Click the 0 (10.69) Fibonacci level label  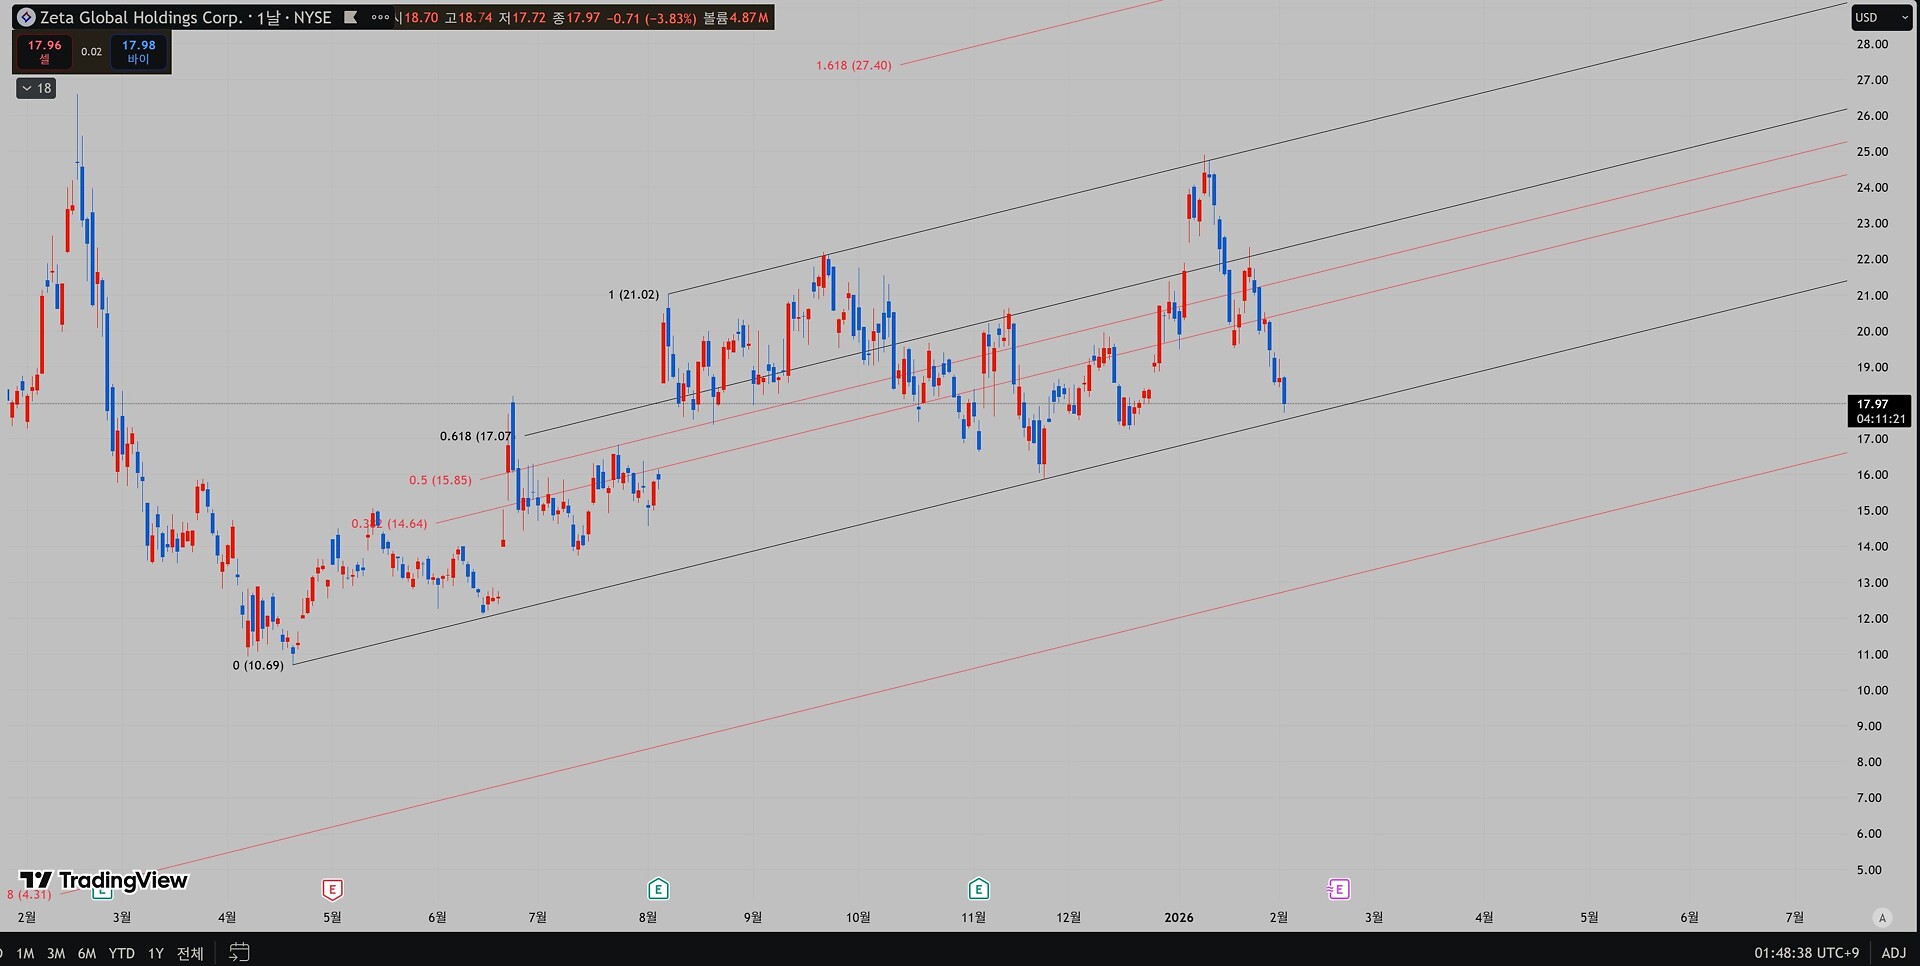pyautogui.click(x=258, y=665)
